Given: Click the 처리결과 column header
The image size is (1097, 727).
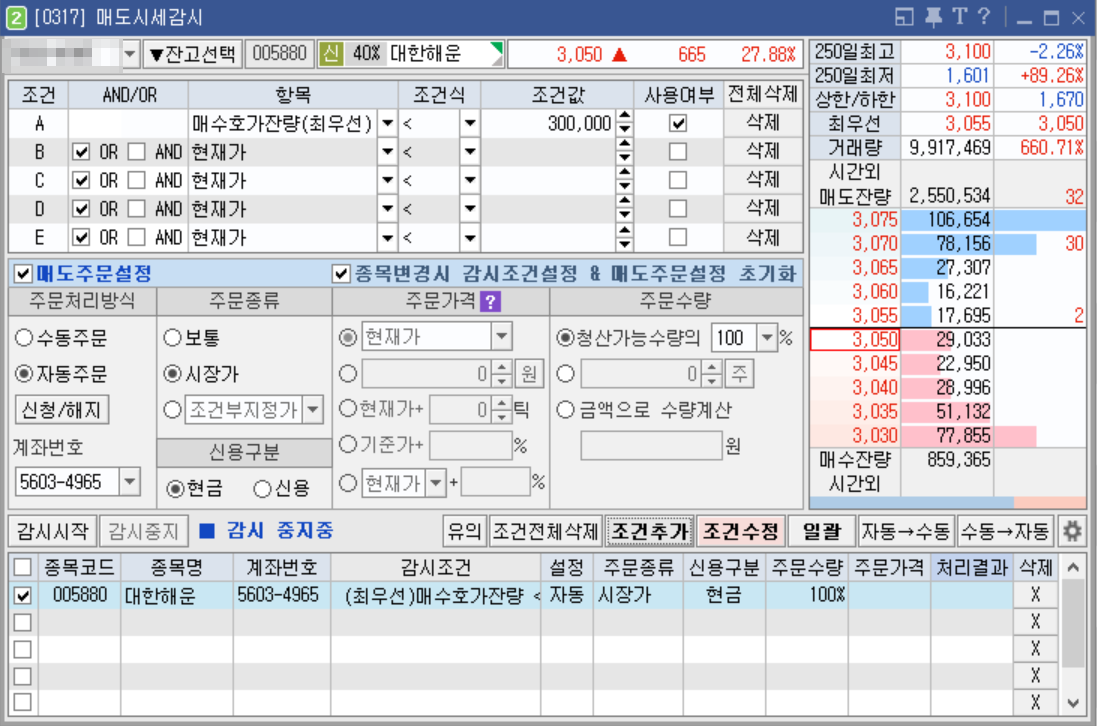Looking at the screenshot, I should point(972,567).
